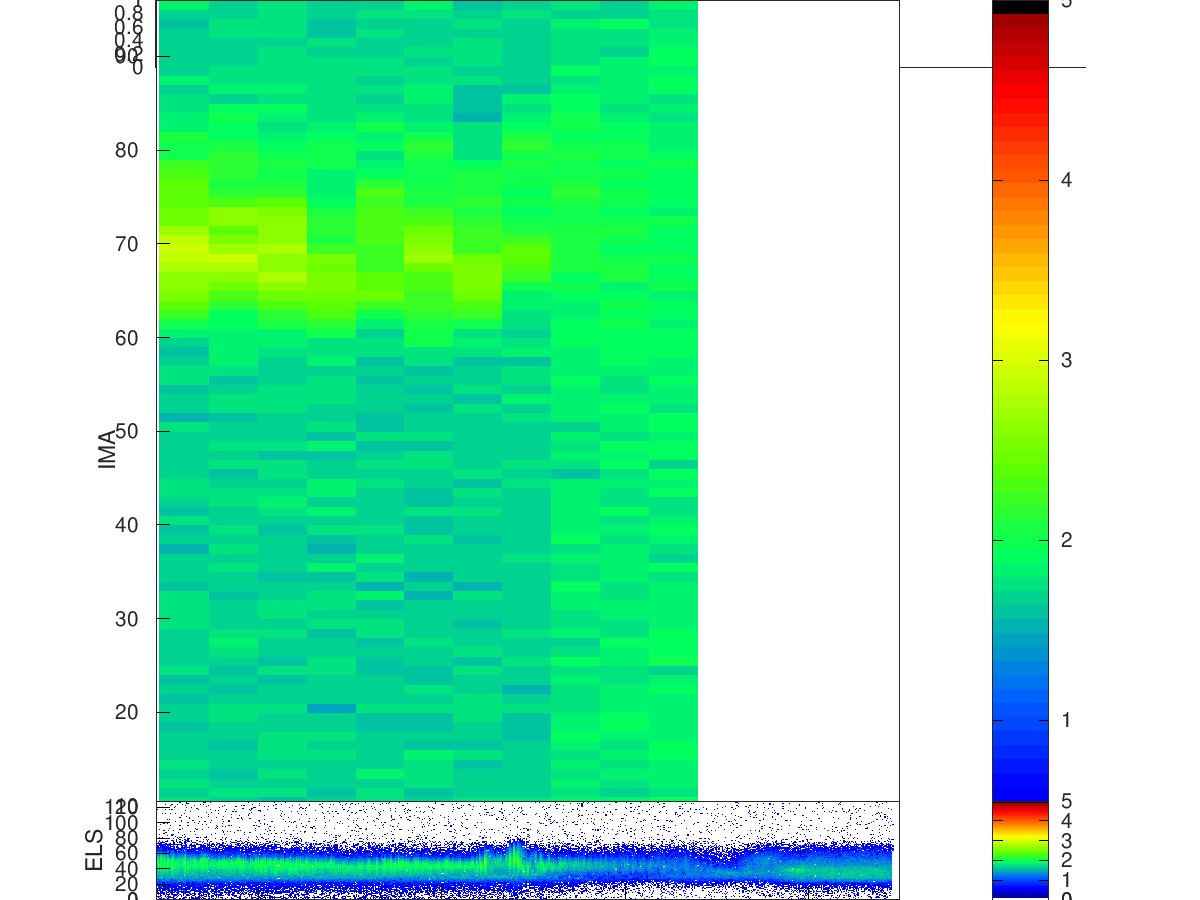Image resolution: width=1200 pixels, height=900 pixels.
Task: Pick the black cap atop tall colorbar
Action: click(x=1020, y=6)
